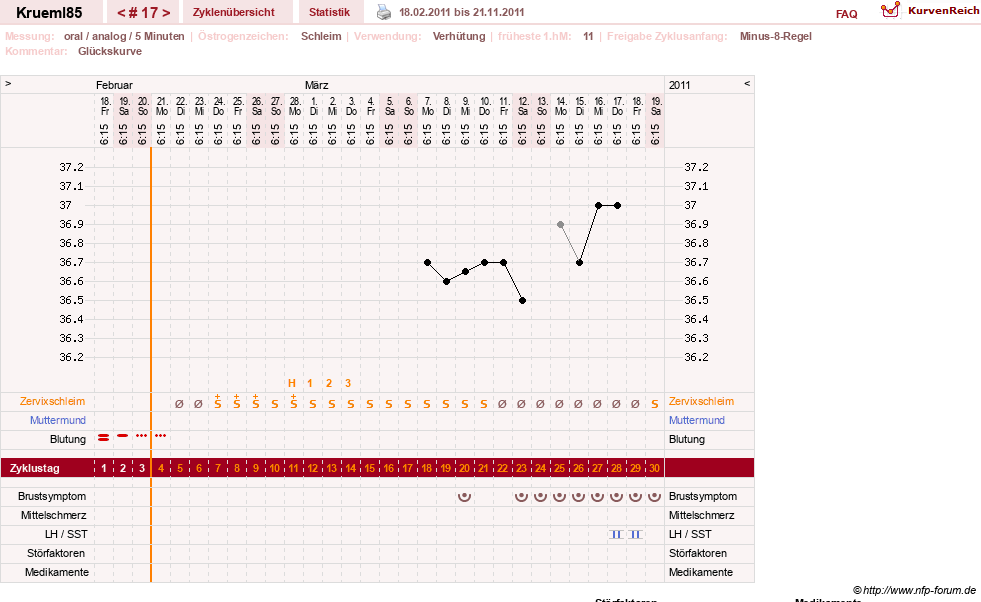The height and width of the screenshot is (602, 981).
Task: Click cycle day 17 in the Zyklustag bar
Action: click(407, 468)
